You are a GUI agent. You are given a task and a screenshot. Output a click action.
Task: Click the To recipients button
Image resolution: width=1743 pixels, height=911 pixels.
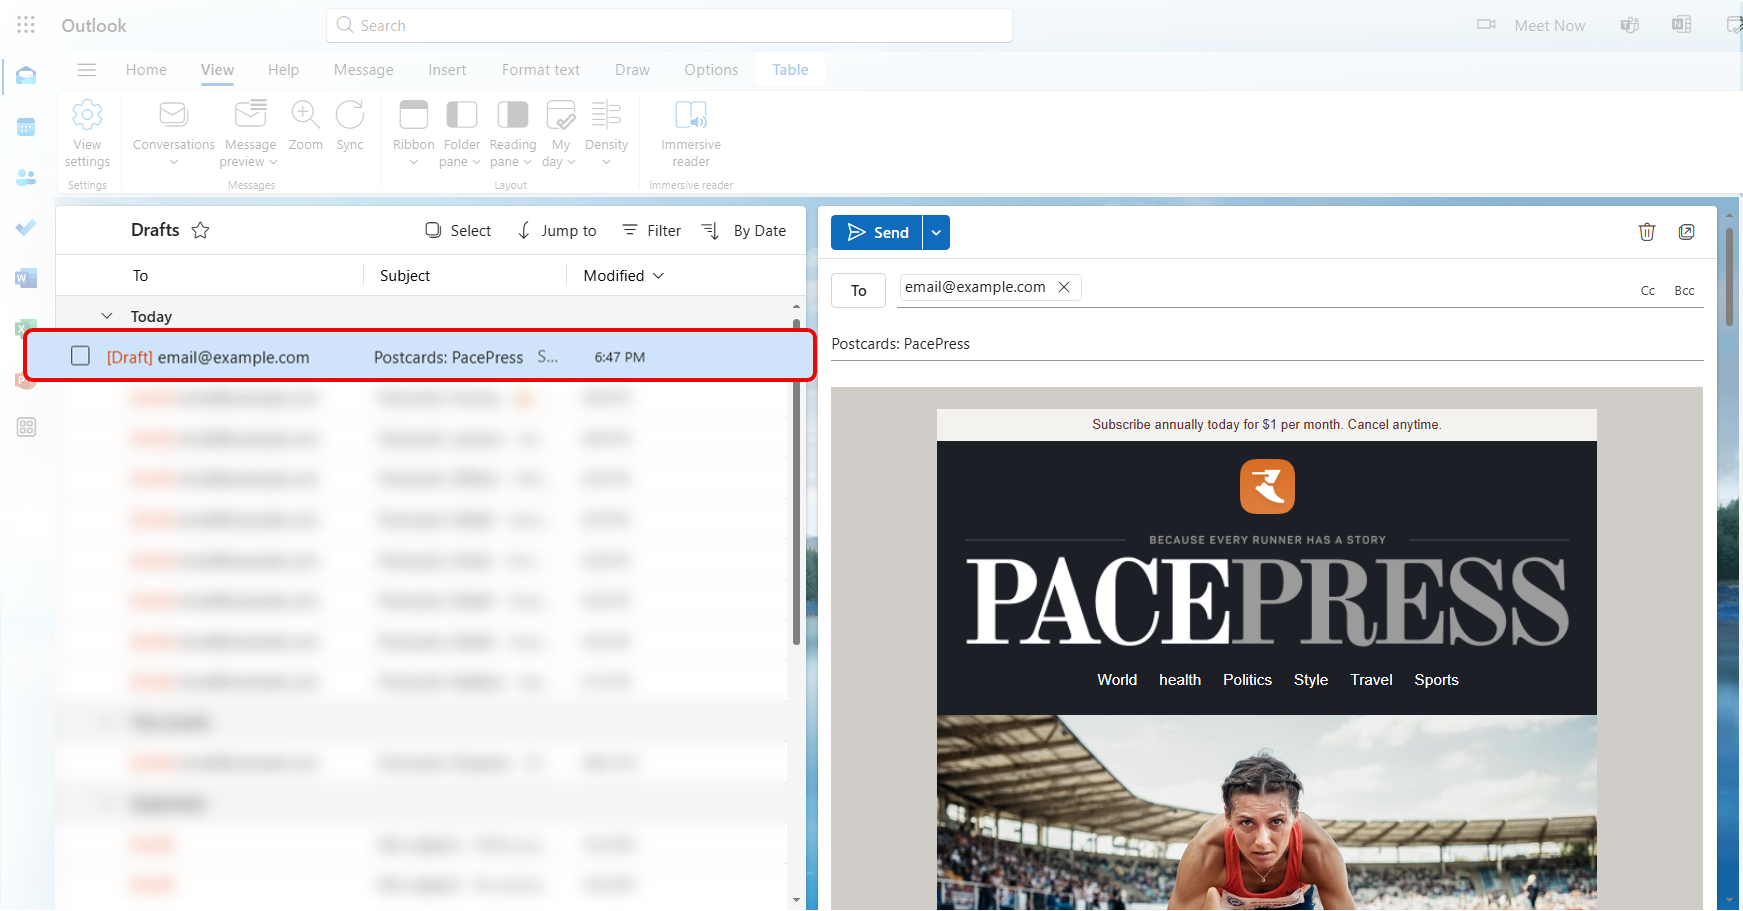pyautogui.click(x=858, y=291)
